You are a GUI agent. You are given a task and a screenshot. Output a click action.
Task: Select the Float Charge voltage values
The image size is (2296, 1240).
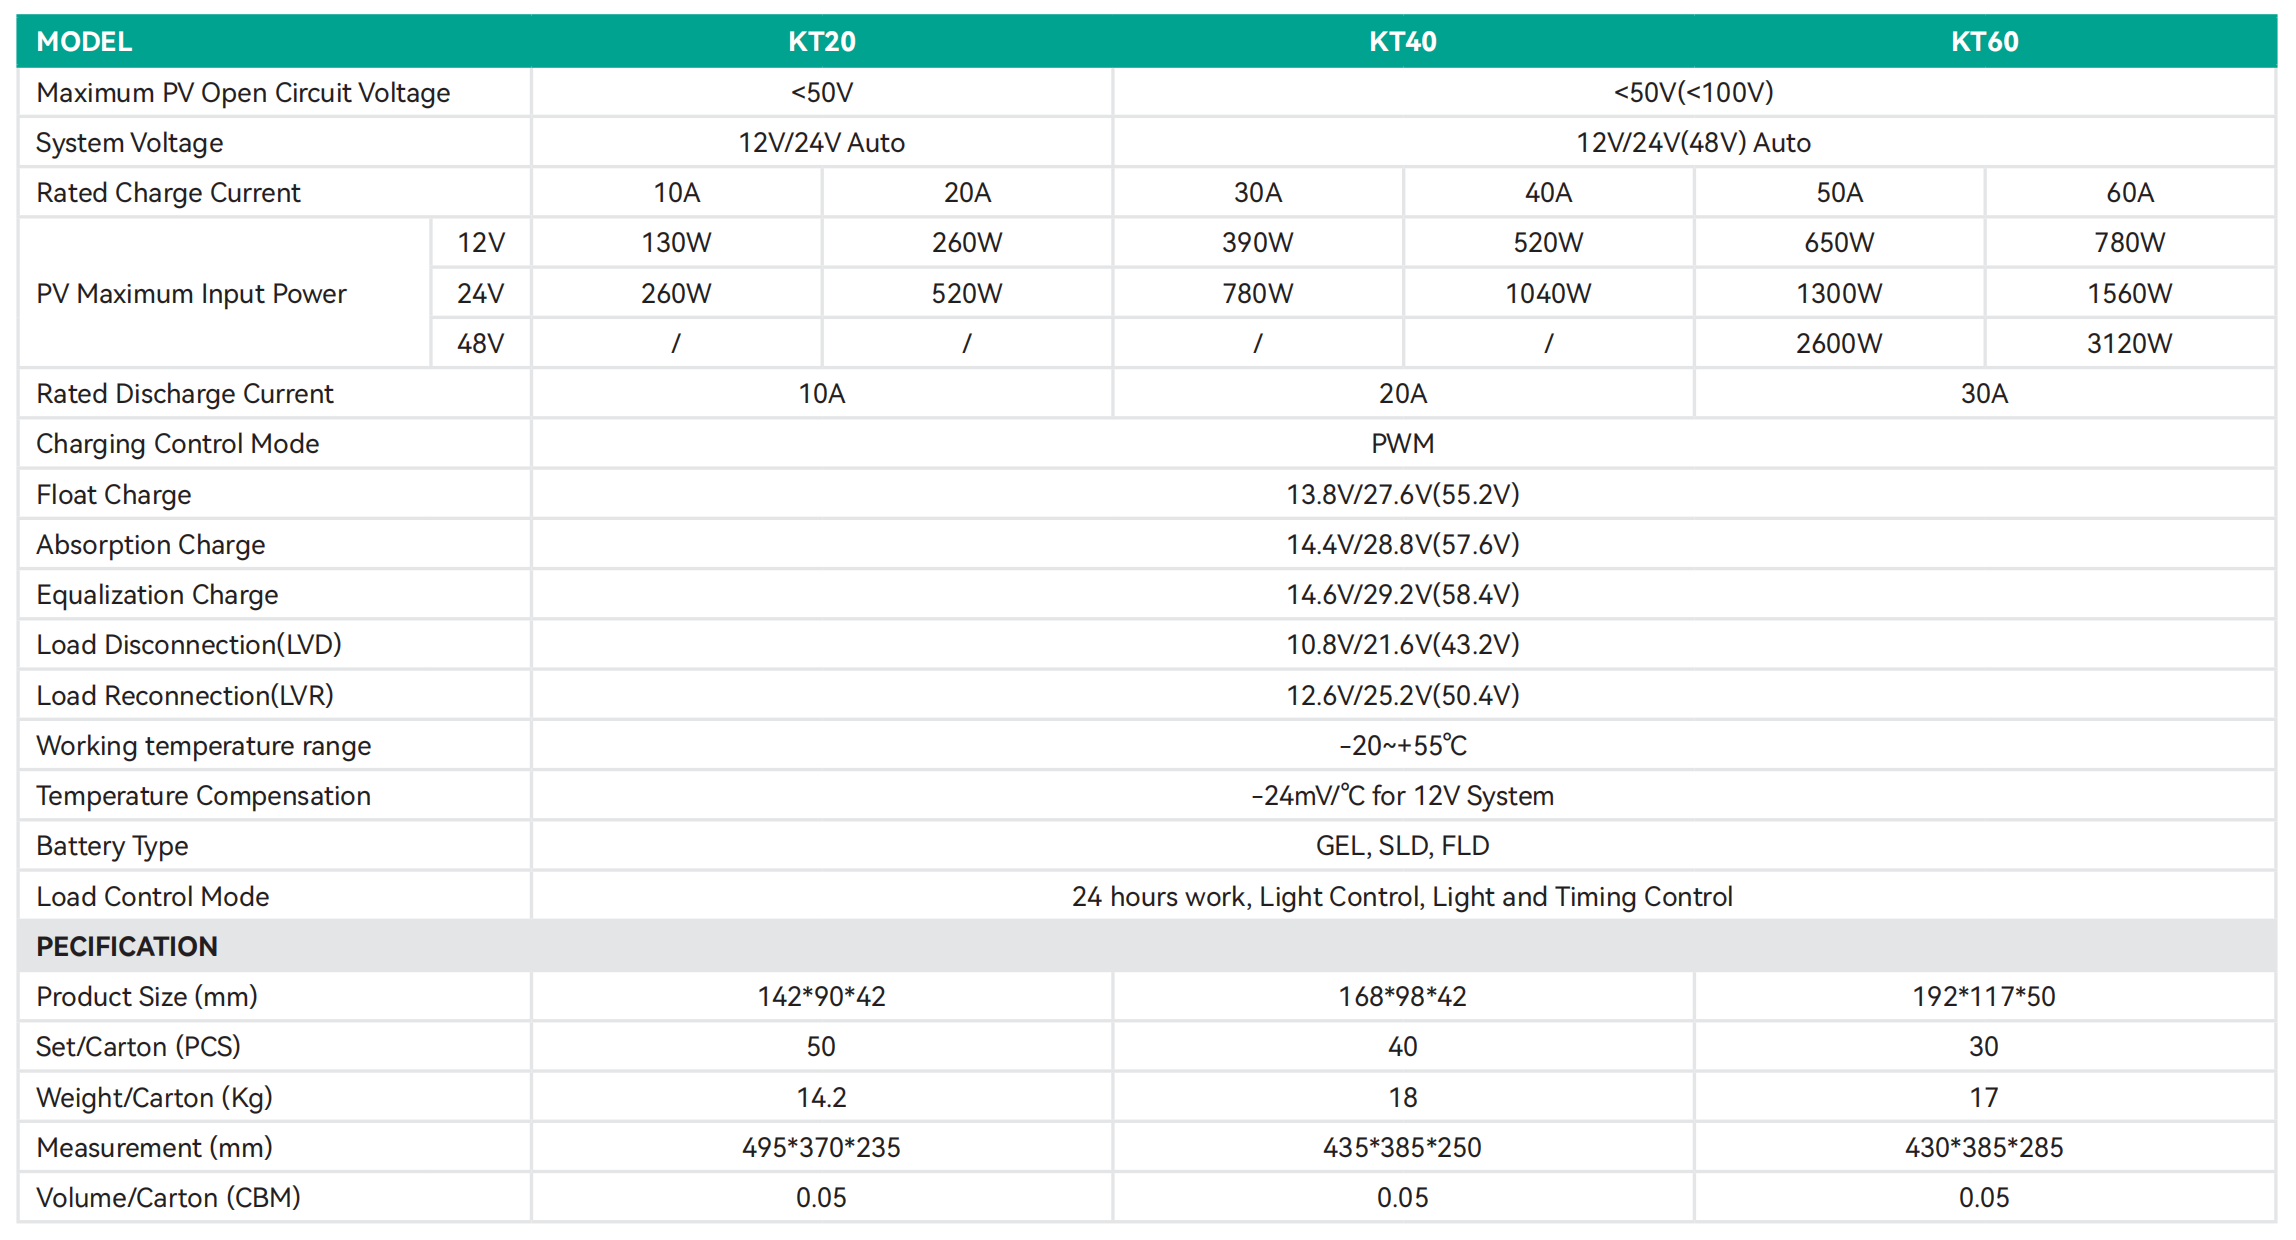[1402, 495]
